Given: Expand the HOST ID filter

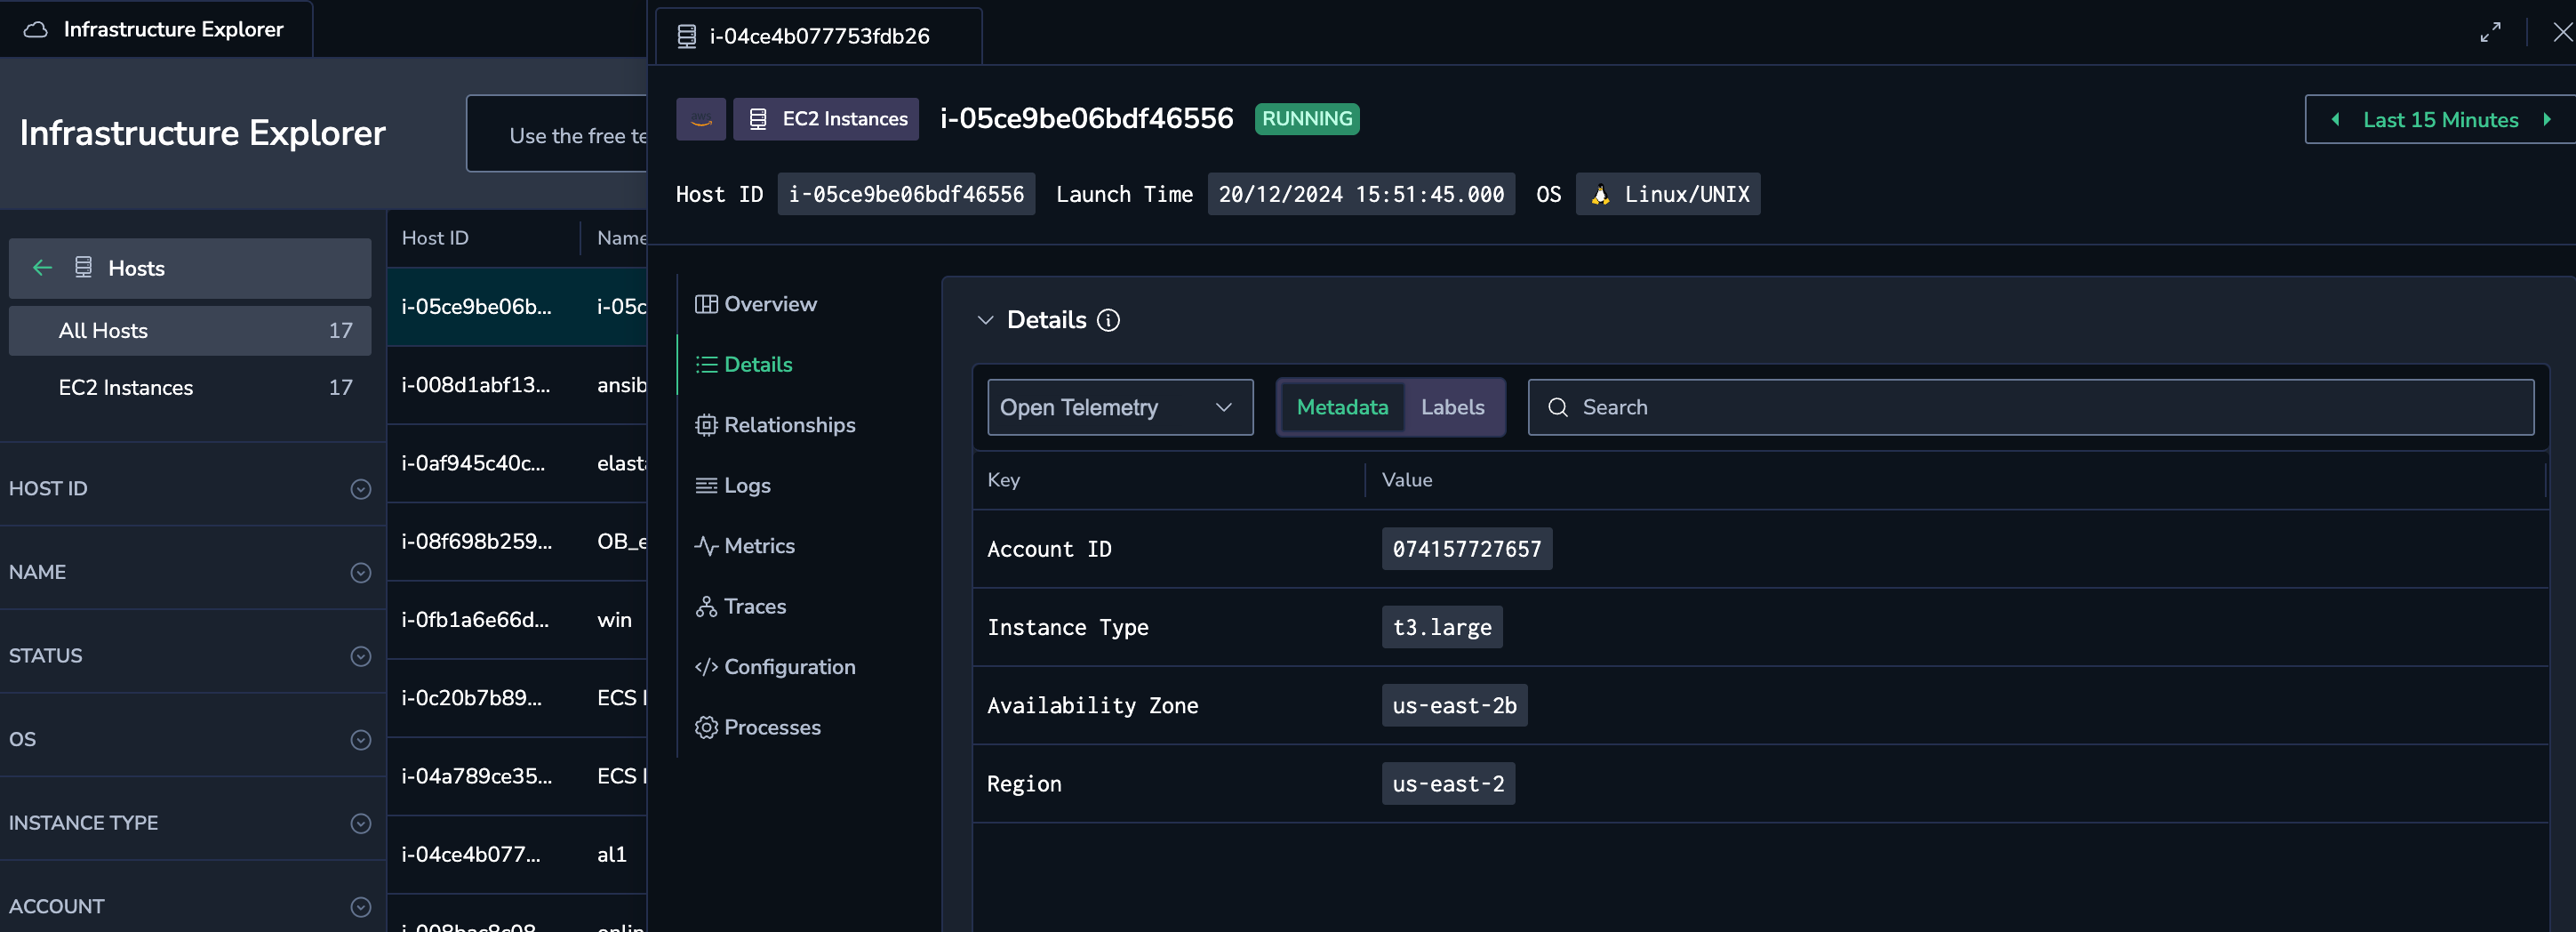Looking at the screenshot, I should tap(361, 489).
